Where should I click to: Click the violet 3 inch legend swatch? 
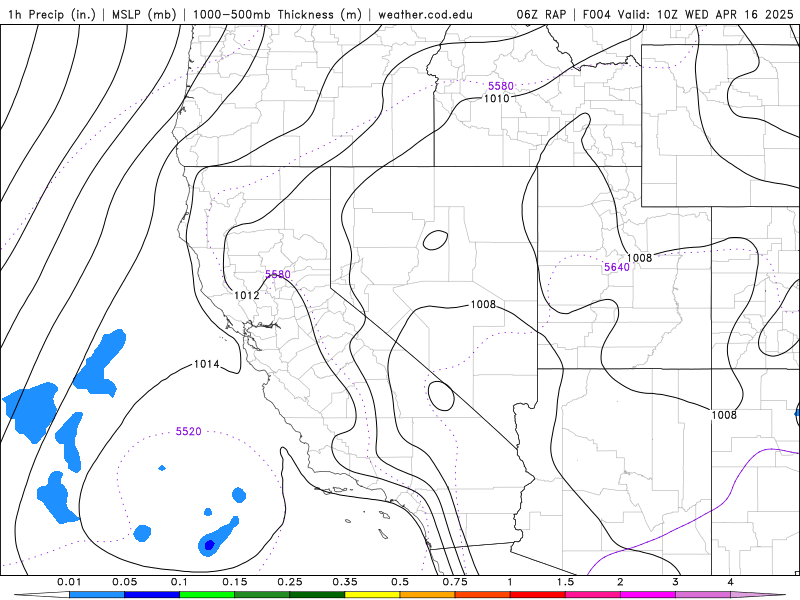[x=703, y=595]
